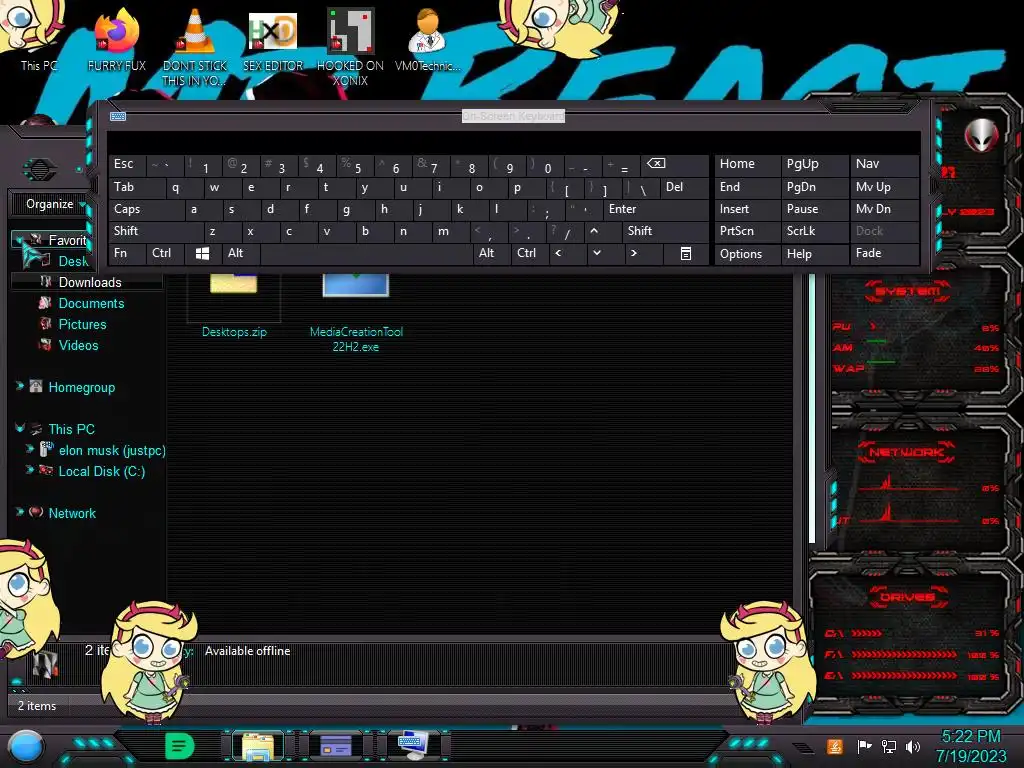Toggle the Caps key on keyboard
Viewport: 1024px width, 768px height.
(x=146, y=209)
